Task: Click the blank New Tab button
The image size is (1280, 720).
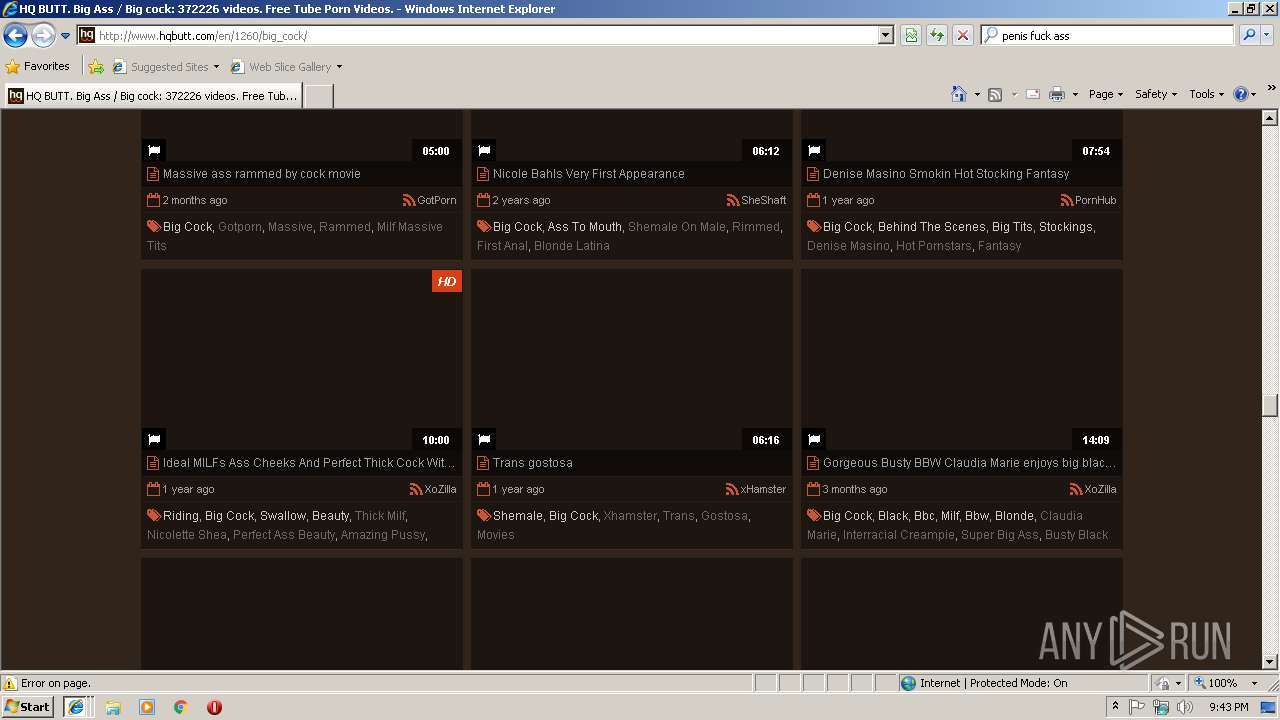Action: point(318,96)
